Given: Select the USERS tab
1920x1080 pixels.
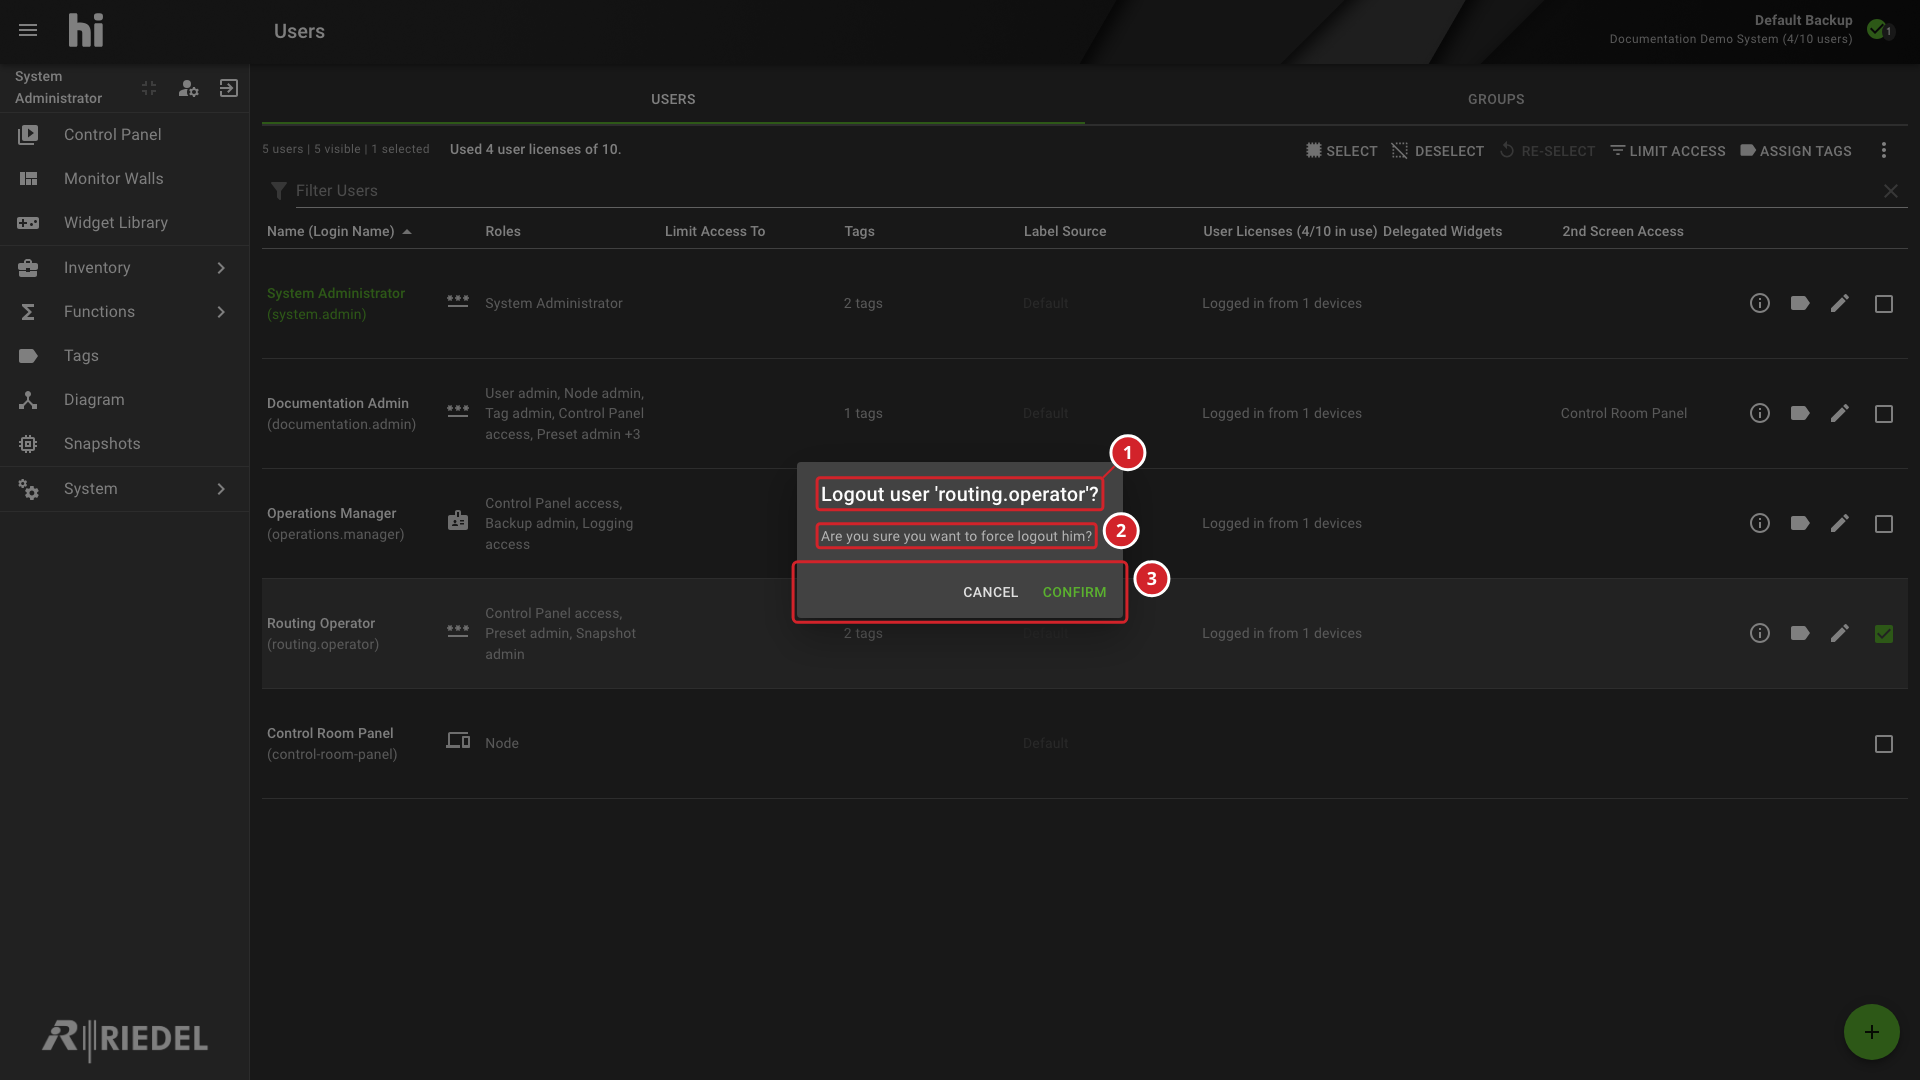Looking at the screenshot, I should (673, 99).
